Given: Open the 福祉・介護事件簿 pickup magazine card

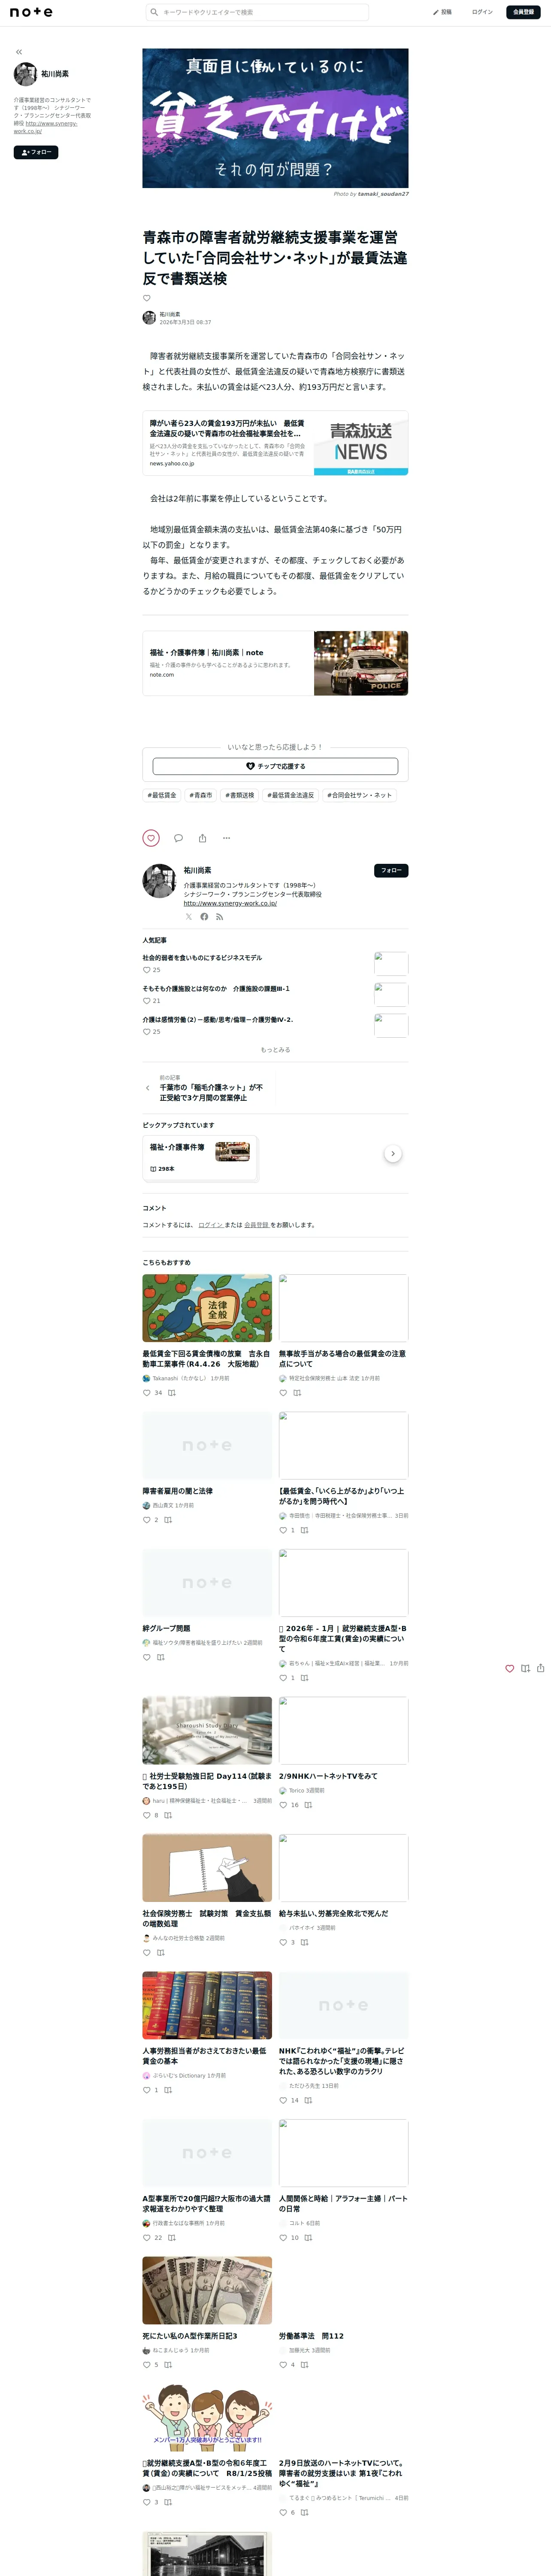Looking at the screenshot, I should 200,1158.
